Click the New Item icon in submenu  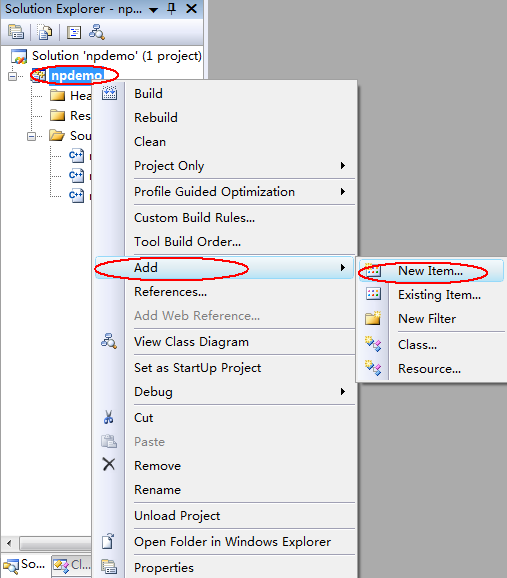pos(373,271)
